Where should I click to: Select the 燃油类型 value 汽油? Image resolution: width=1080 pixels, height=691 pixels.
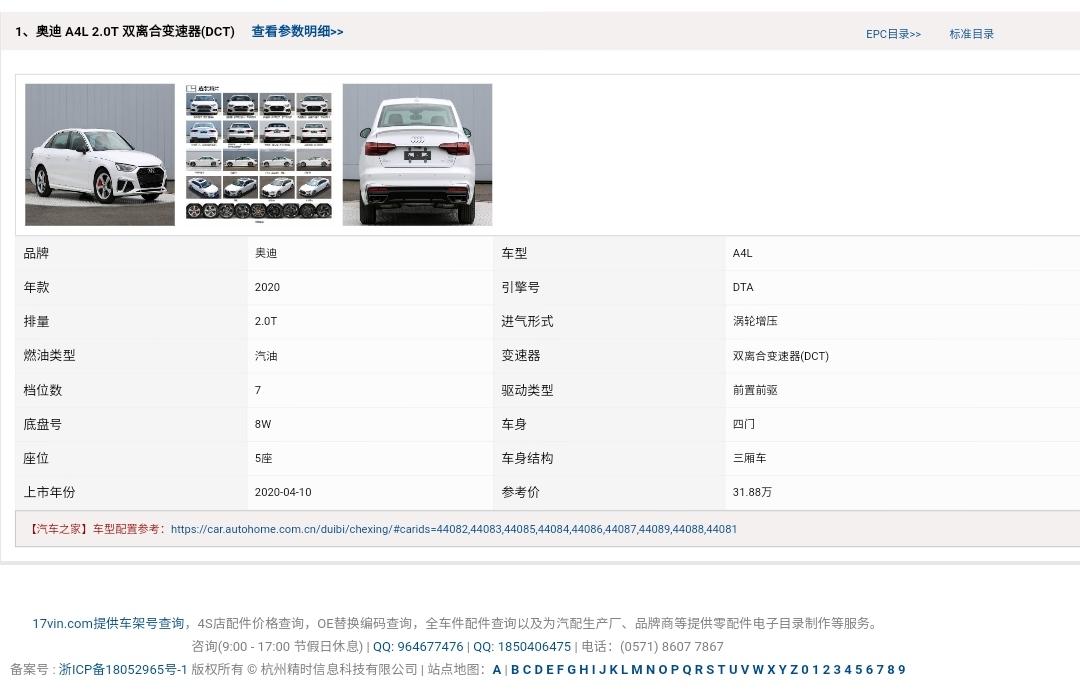coord(266,355)
